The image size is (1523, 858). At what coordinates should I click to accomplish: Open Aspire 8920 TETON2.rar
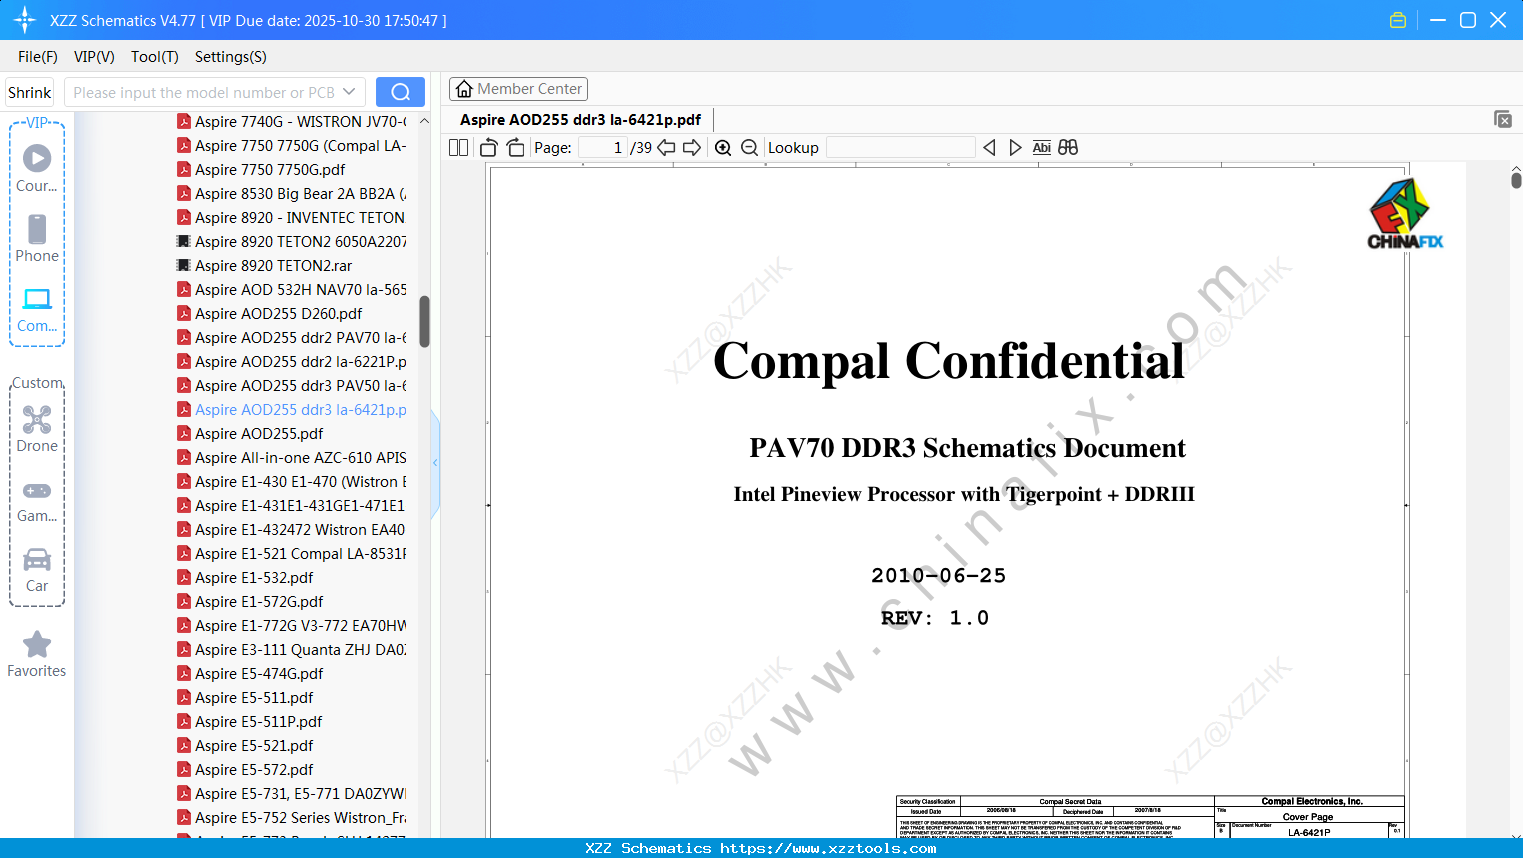coord(265,266)
